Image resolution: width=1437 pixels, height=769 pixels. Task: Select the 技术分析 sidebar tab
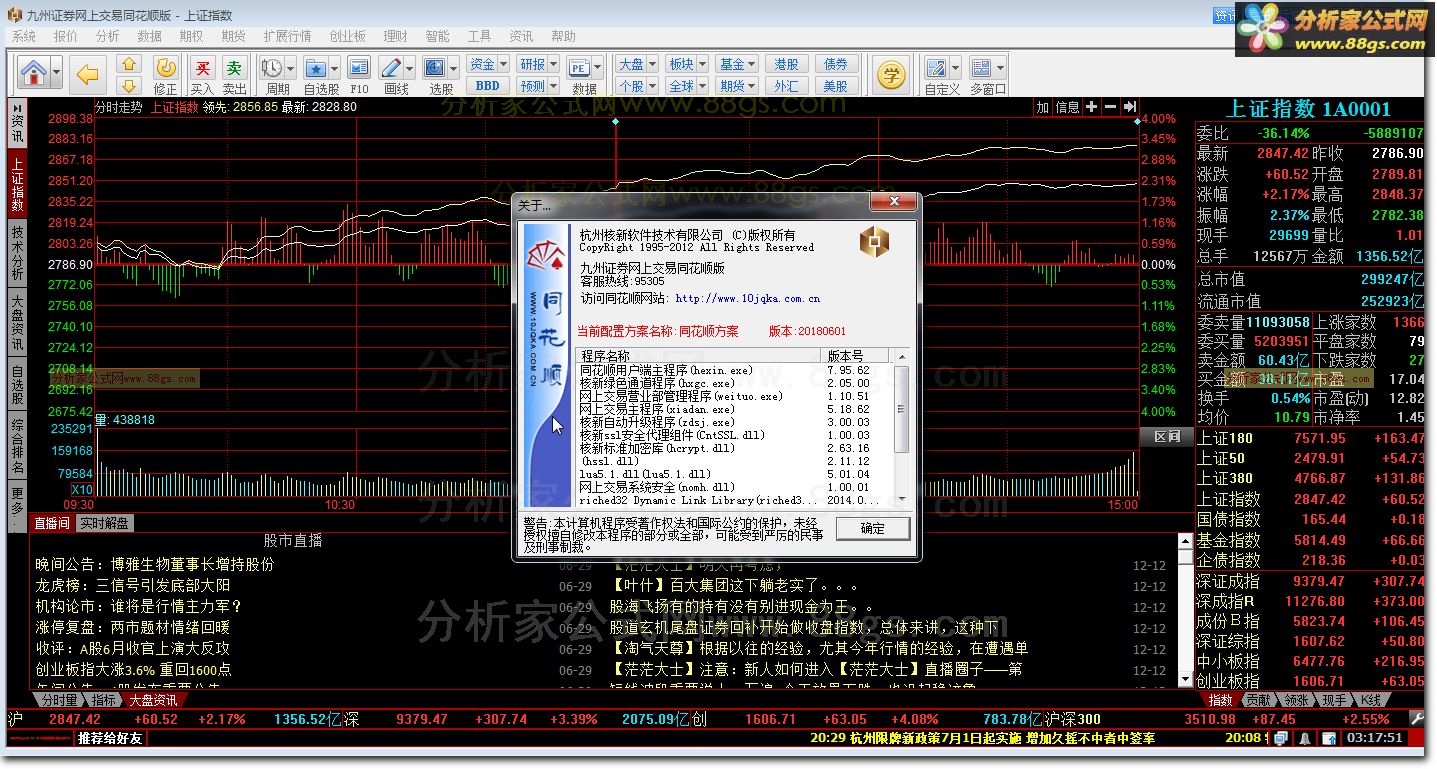(17, 253)
